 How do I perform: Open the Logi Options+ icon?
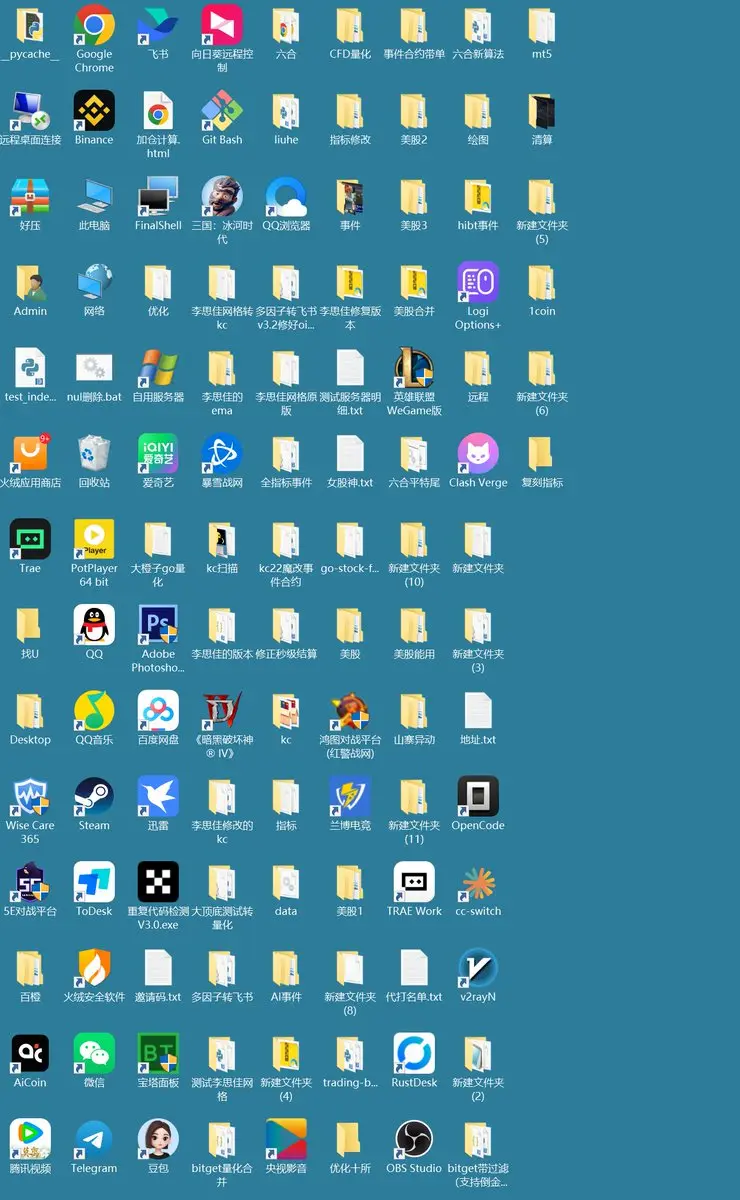pos(478,282)
